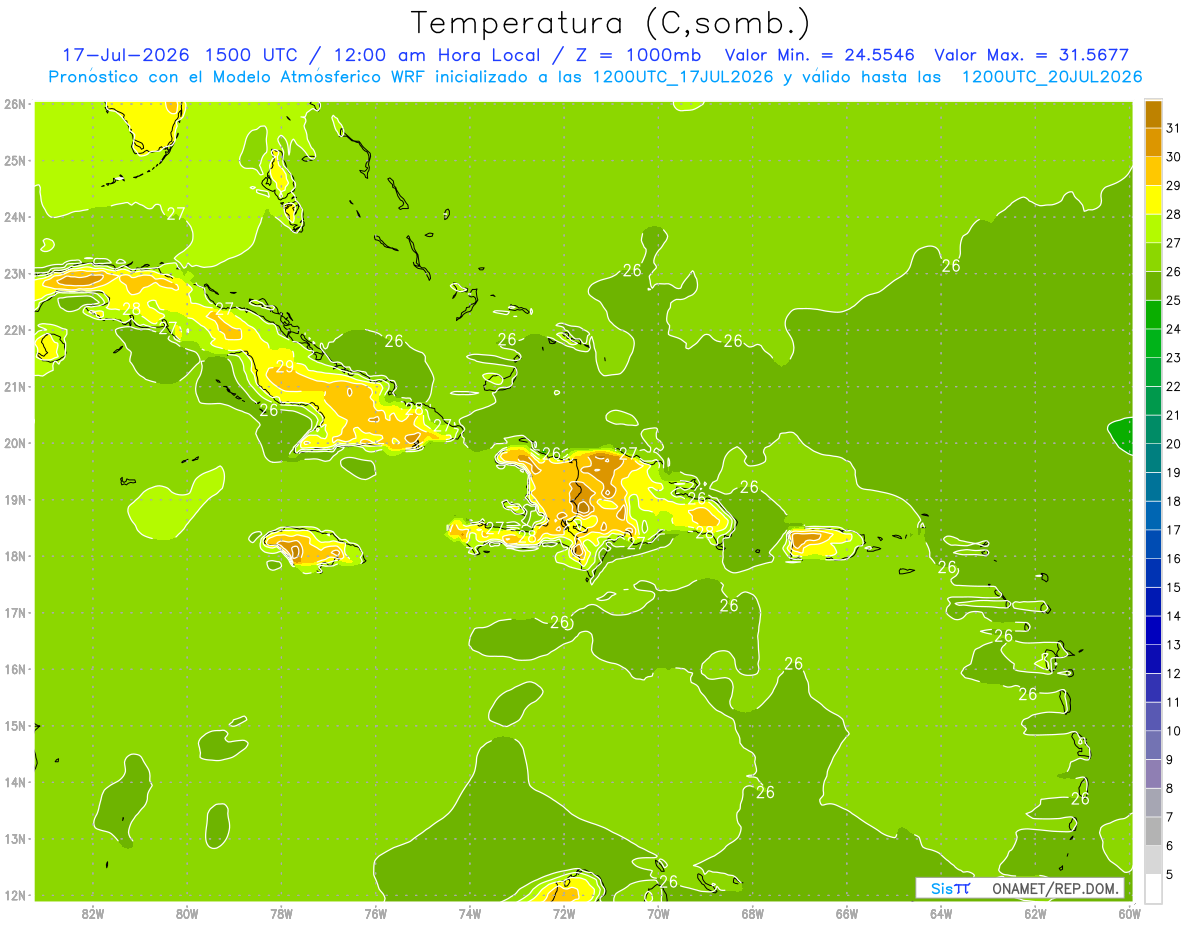Screen dimensions: 1200x927
Task: Click the 62W longitude axis label
Action: 1036,912
